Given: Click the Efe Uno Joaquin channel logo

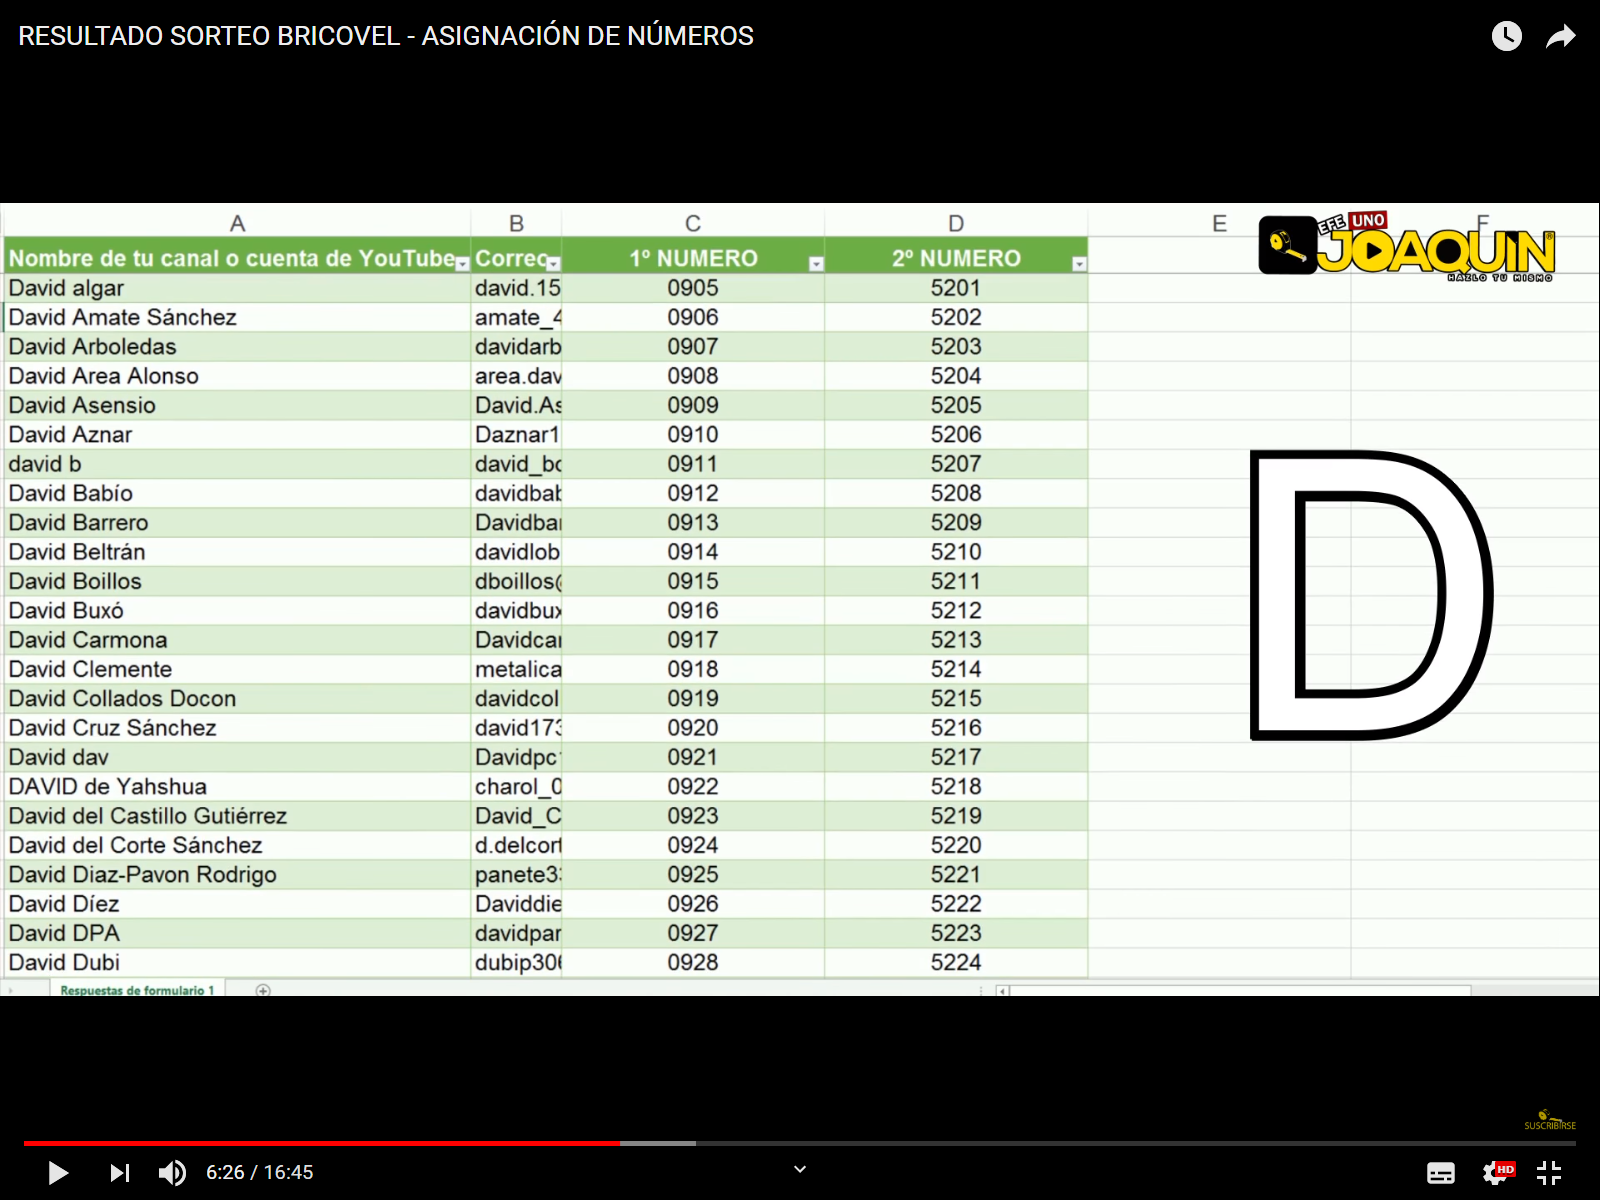Looking at the screenshot, I should pyautogui.click(x=1407, y=248).
